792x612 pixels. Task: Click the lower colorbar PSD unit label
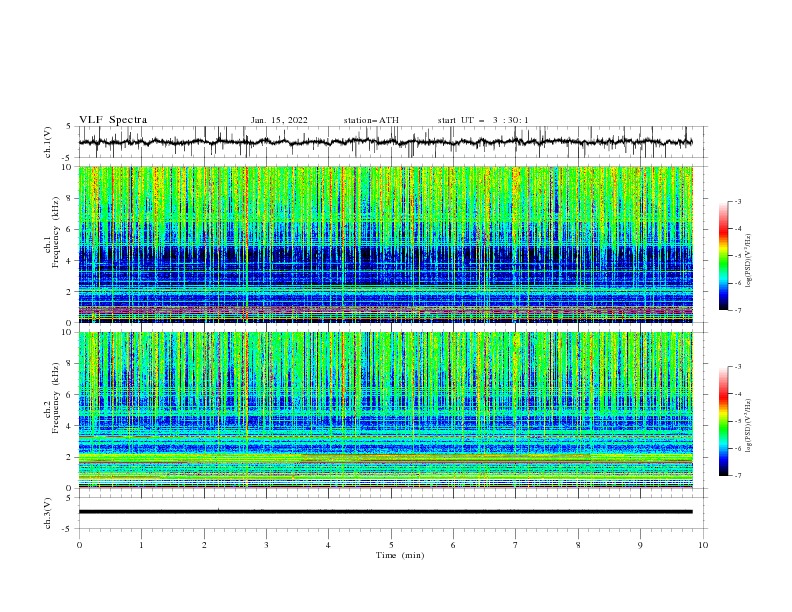click(749, 426)
